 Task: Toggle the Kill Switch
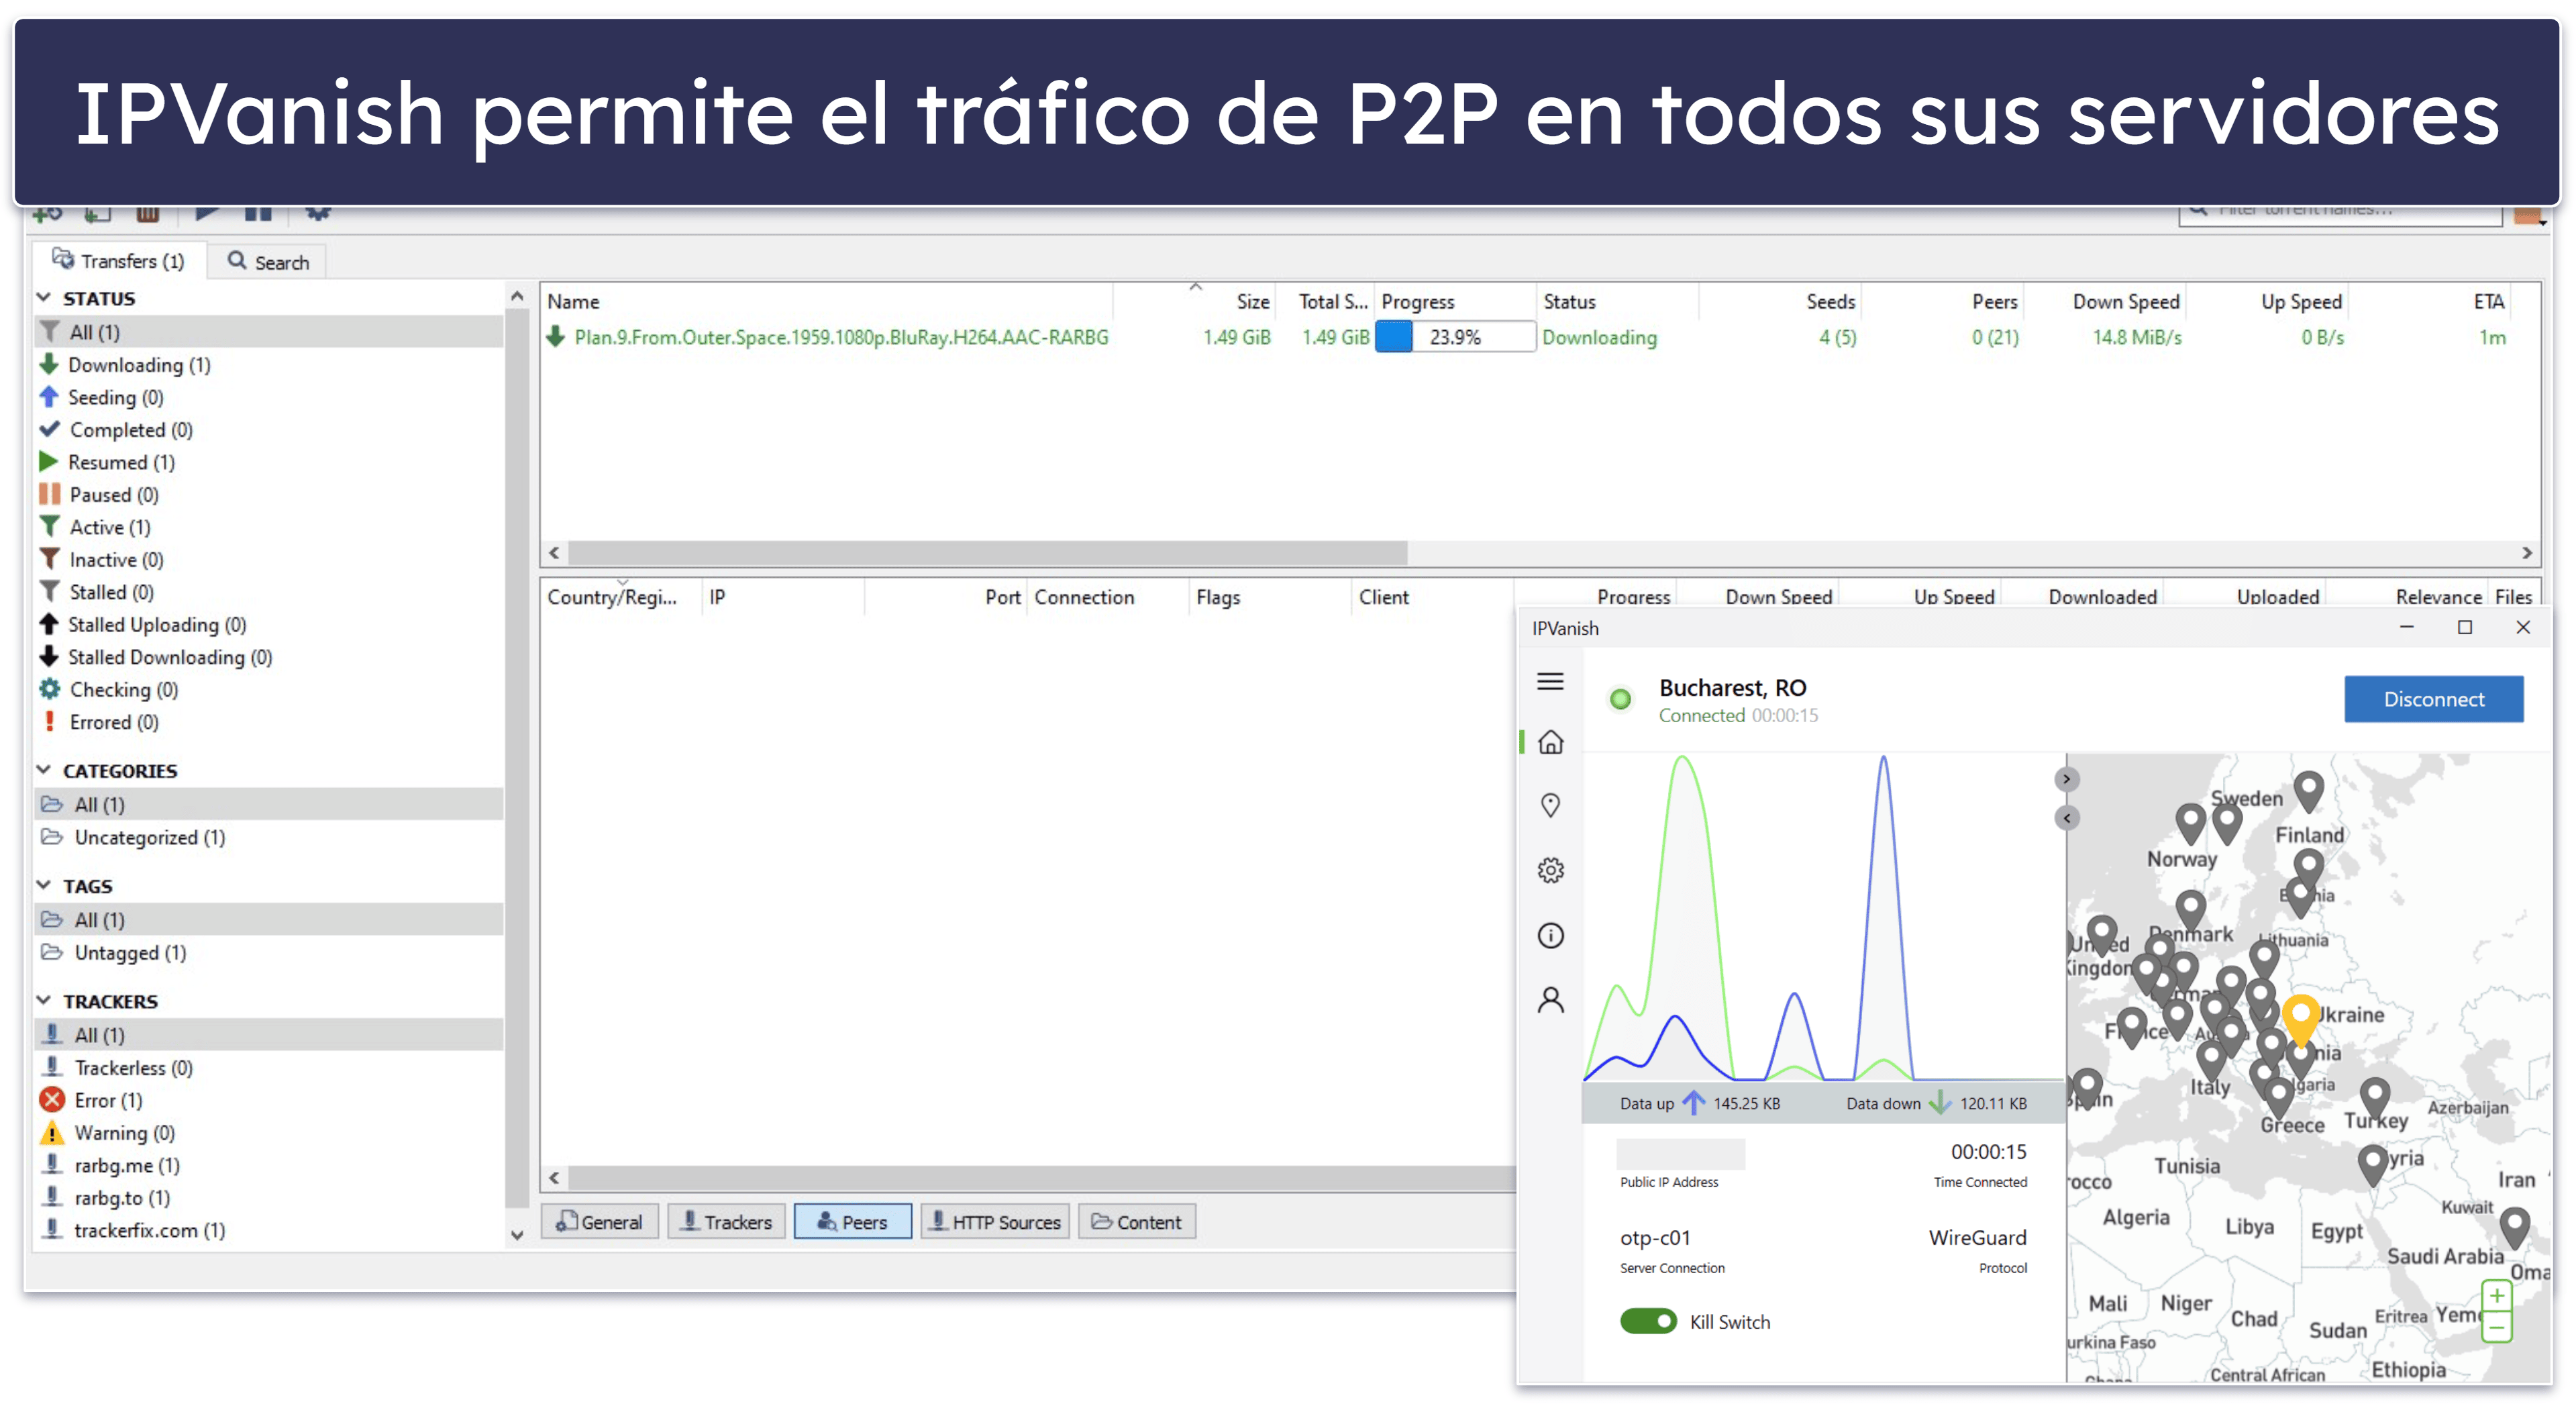coord(1648,1321)
